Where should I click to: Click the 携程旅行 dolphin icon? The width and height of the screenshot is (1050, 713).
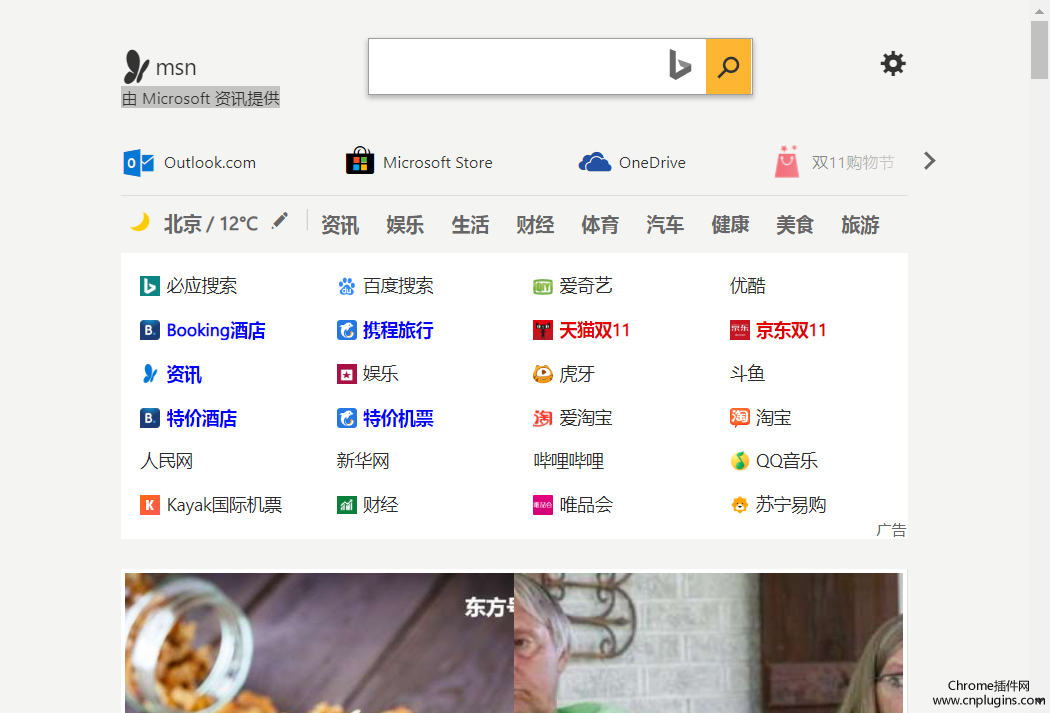click(x=346, y=330)
